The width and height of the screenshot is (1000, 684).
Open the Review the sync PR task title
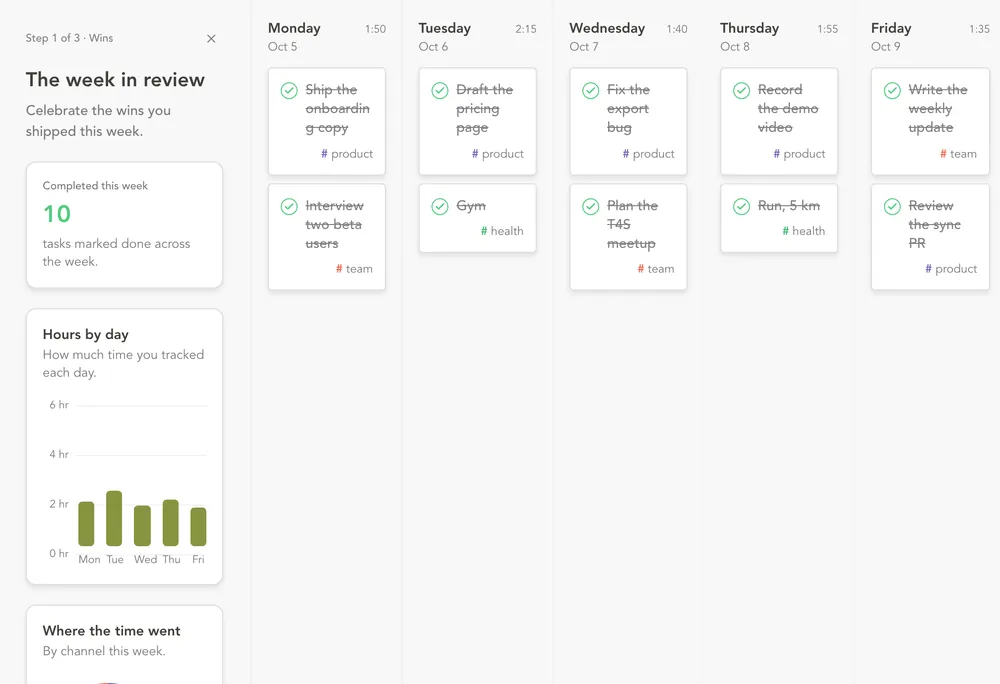934,224
